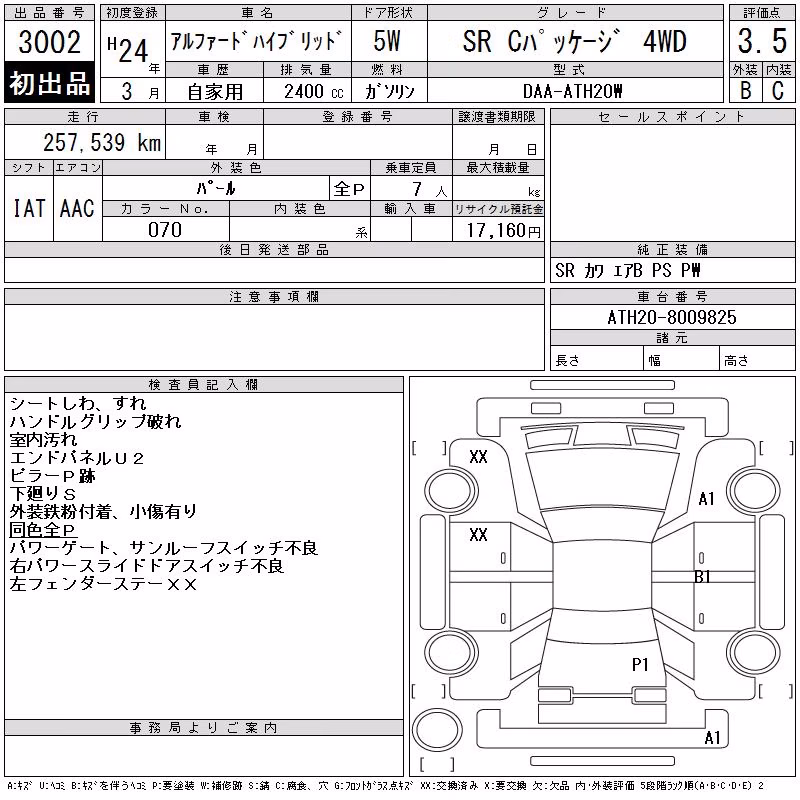Click the model code DAA-ATH20W
This screenshot has height=800, width=800.
(572, 91)
